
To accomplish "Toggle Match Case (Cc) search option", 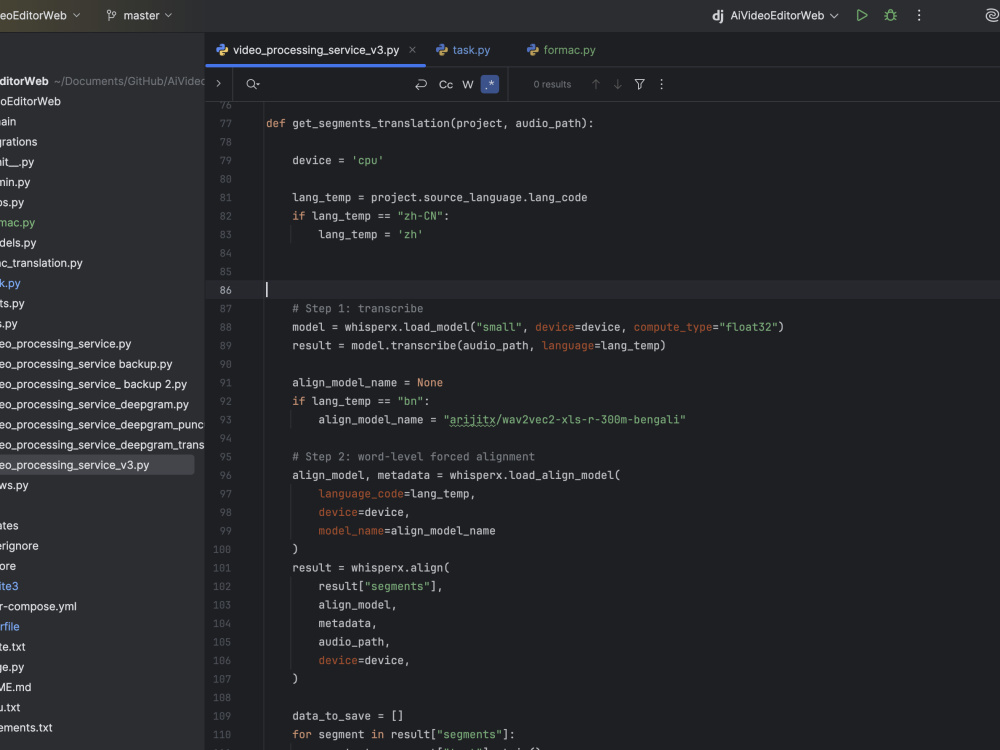I will [x=446, y=84].
